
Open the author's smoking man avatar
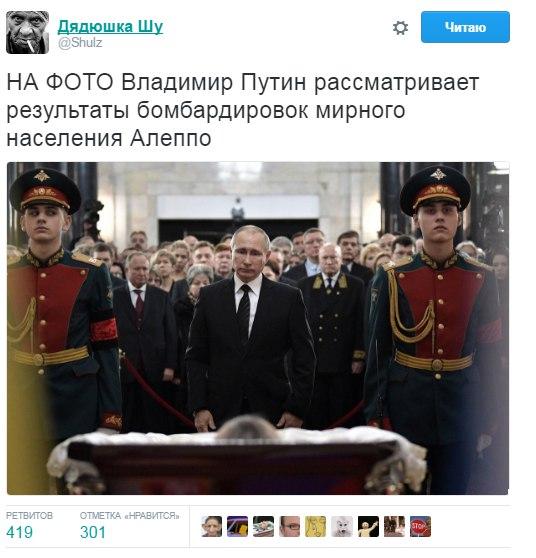[x=27, y=32]
